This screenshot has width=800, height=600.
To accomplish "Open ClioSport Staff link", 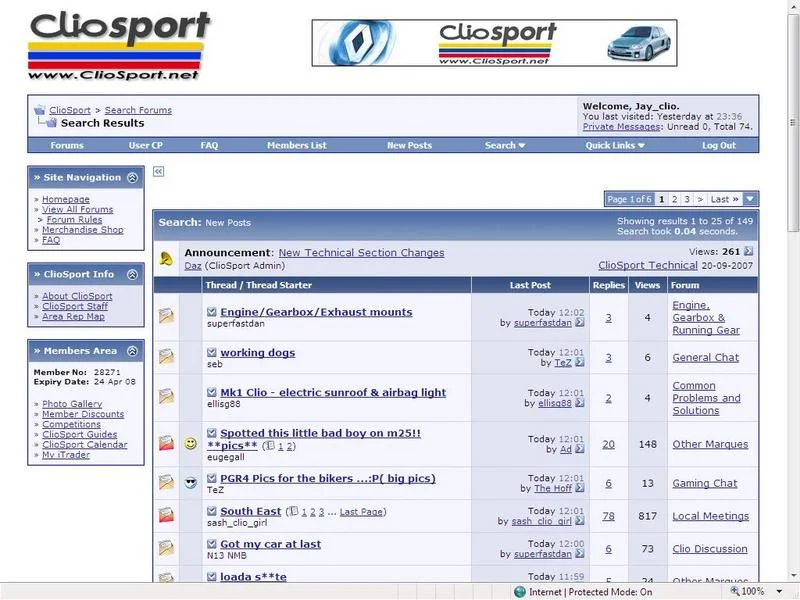I will [x=75, y=306].
